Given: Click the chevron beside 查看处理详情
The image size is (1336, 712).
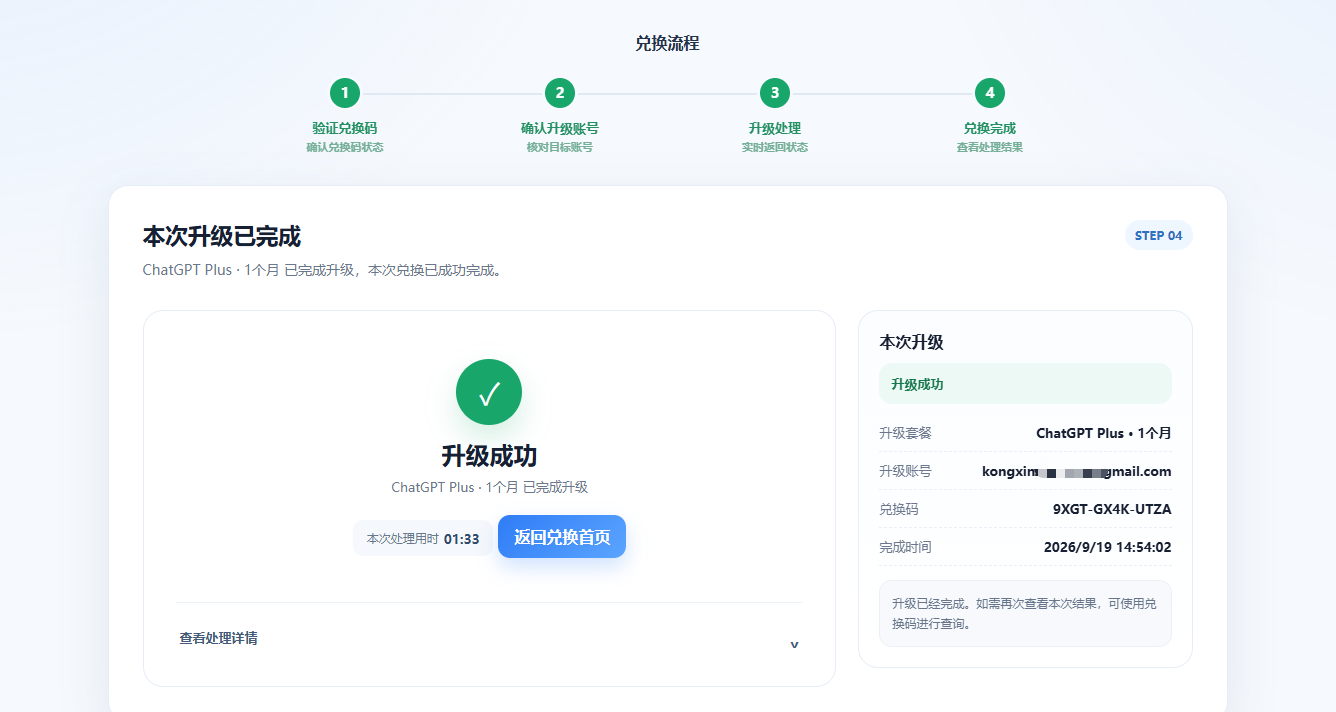Looking at the screenshot, I should pos(794,644).
